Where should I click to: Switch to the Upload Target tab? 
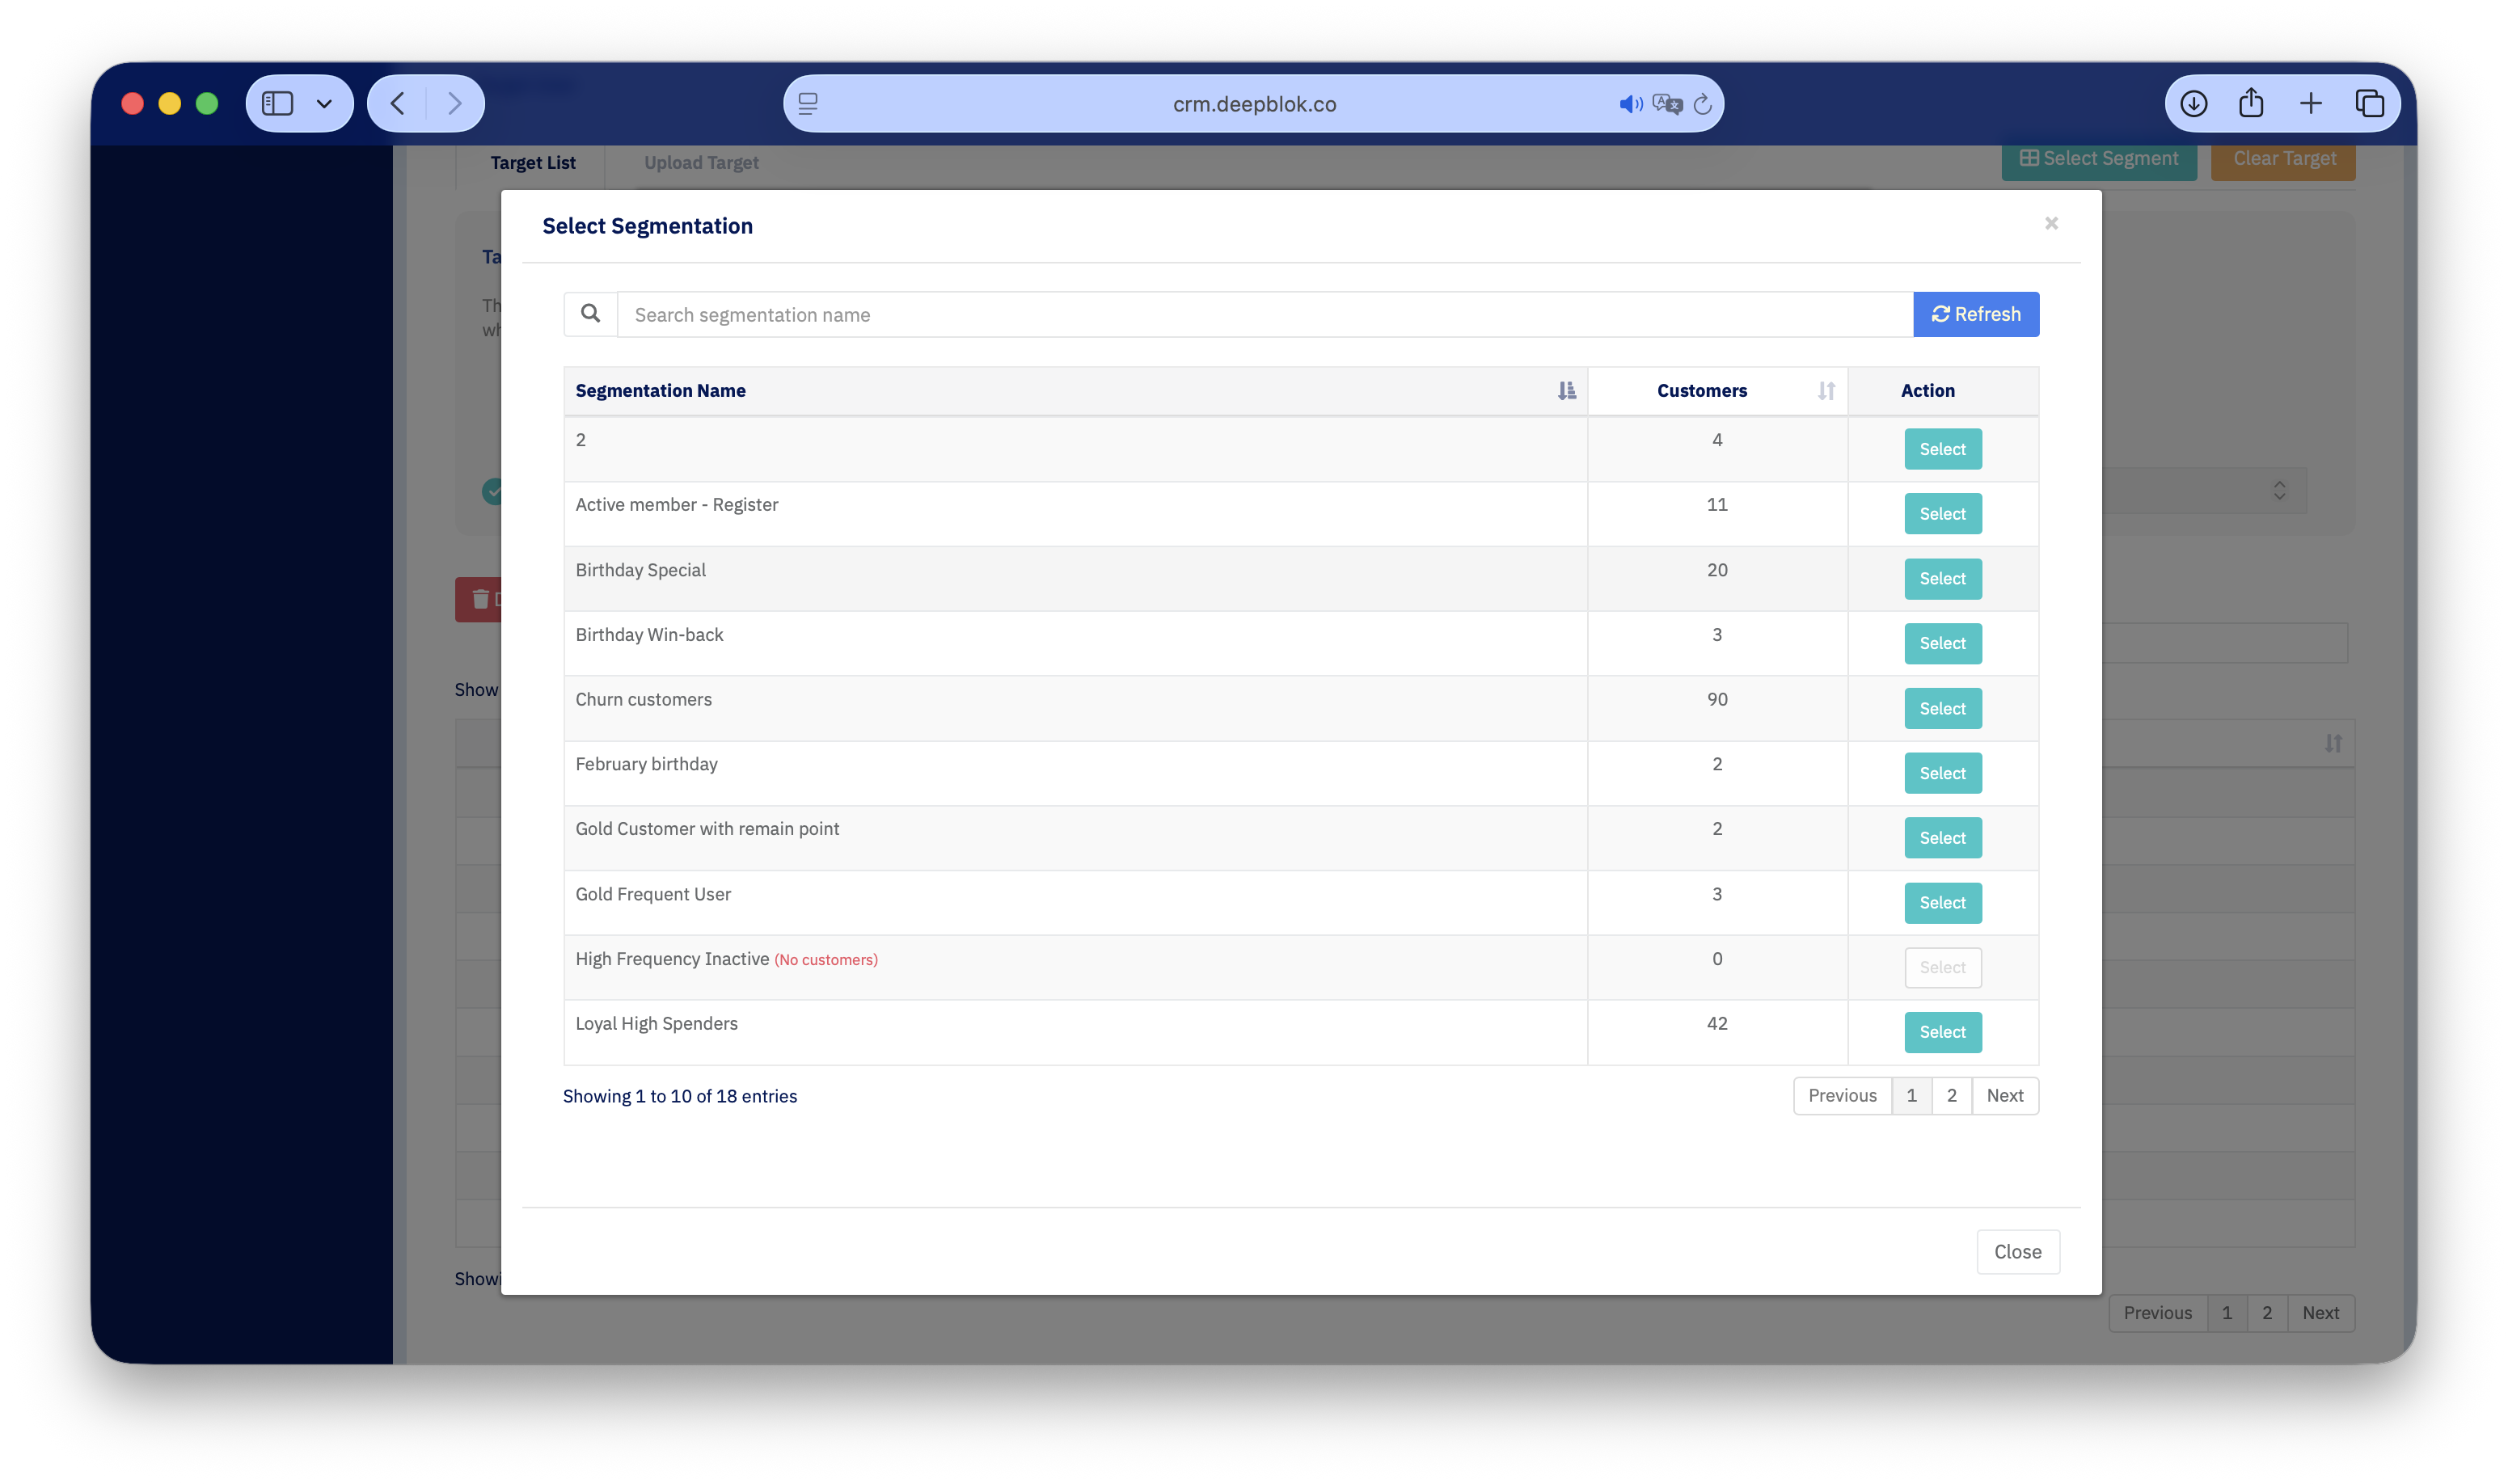701,163
